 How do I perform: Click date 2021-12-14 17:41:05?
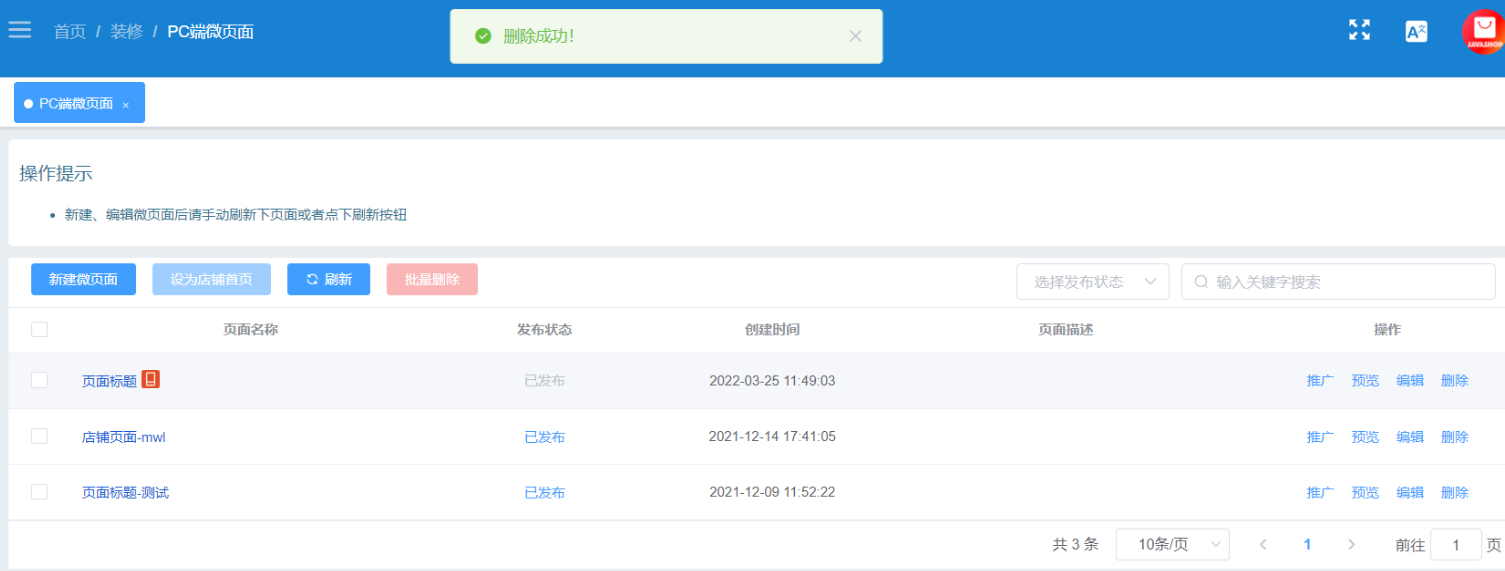tap(772, 437)
